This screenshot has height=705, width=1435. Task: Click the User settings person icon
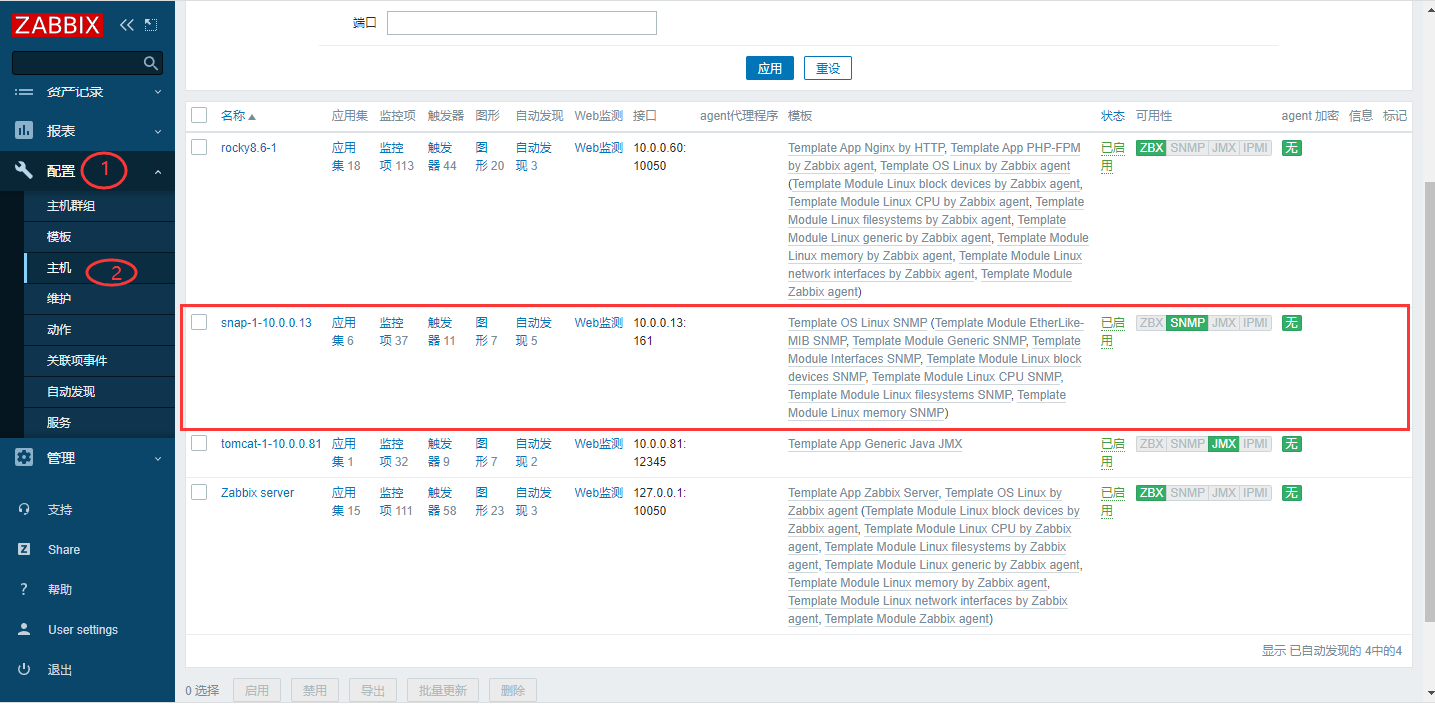pos(24,629)
